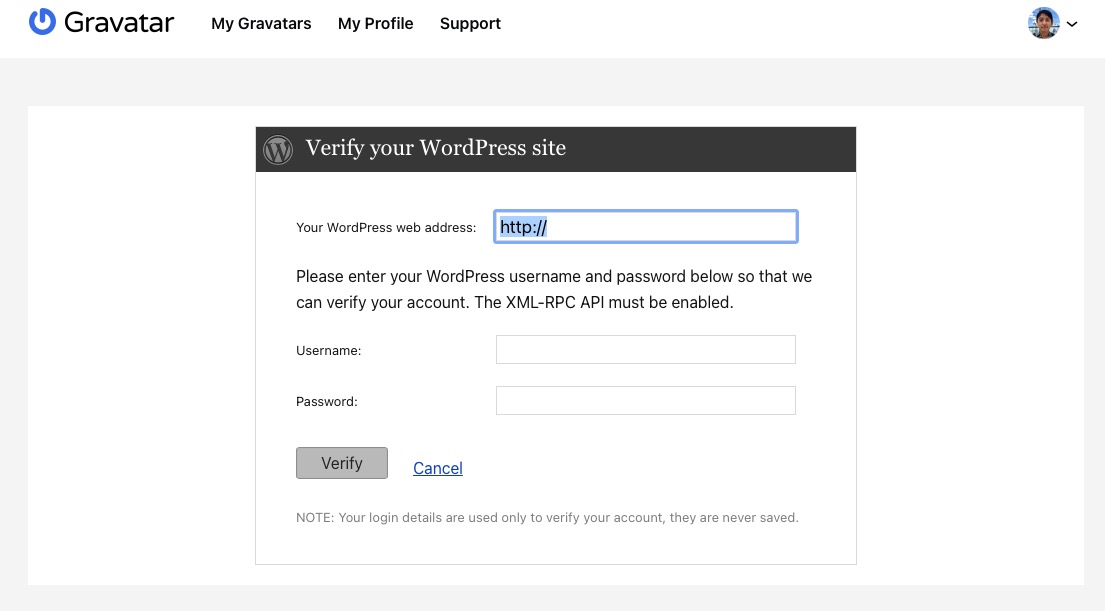Click the NOTE about login details text
This screenshot has height=611, width=1105.
547,517
